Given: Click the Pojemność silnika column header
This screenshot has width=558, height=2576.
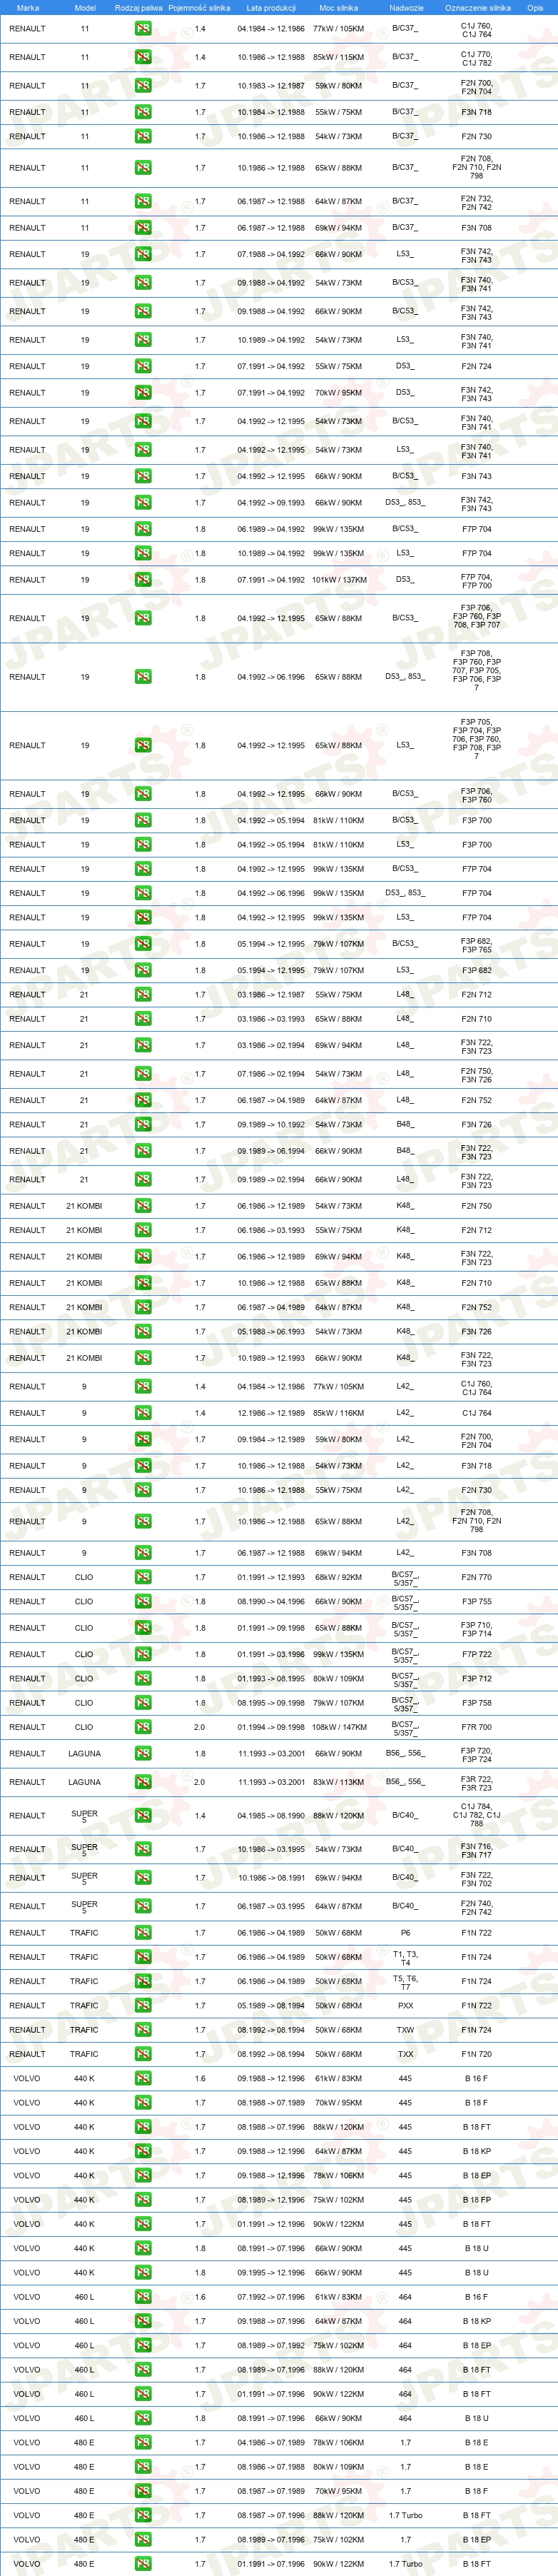Looking at the screenshot, I should [x=199, y=8].
